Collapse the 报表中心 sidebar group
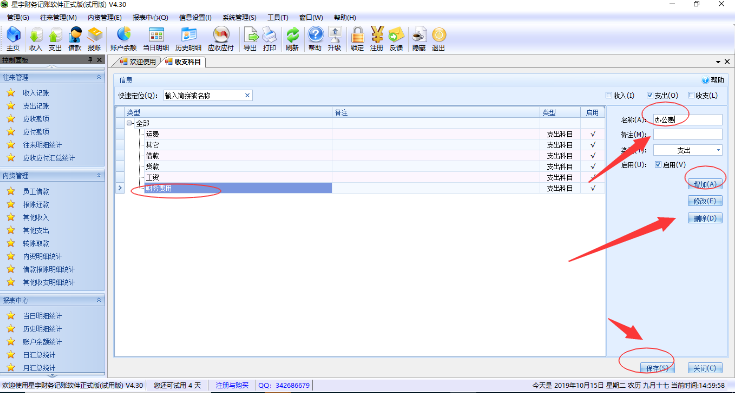The height and width of the screenshot is (393, 736). point(99,300)
